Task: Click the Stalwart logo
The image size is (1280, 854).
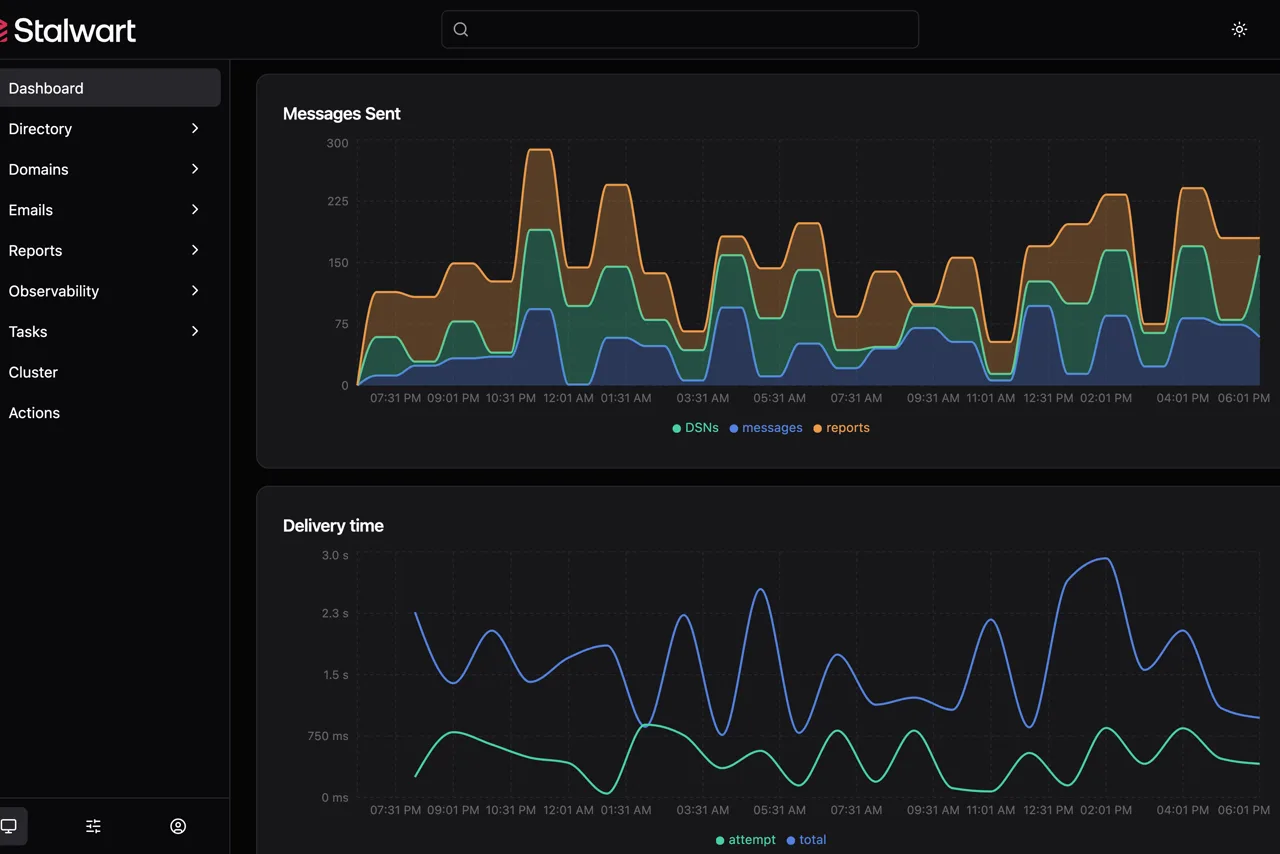Action: point(68,30)
